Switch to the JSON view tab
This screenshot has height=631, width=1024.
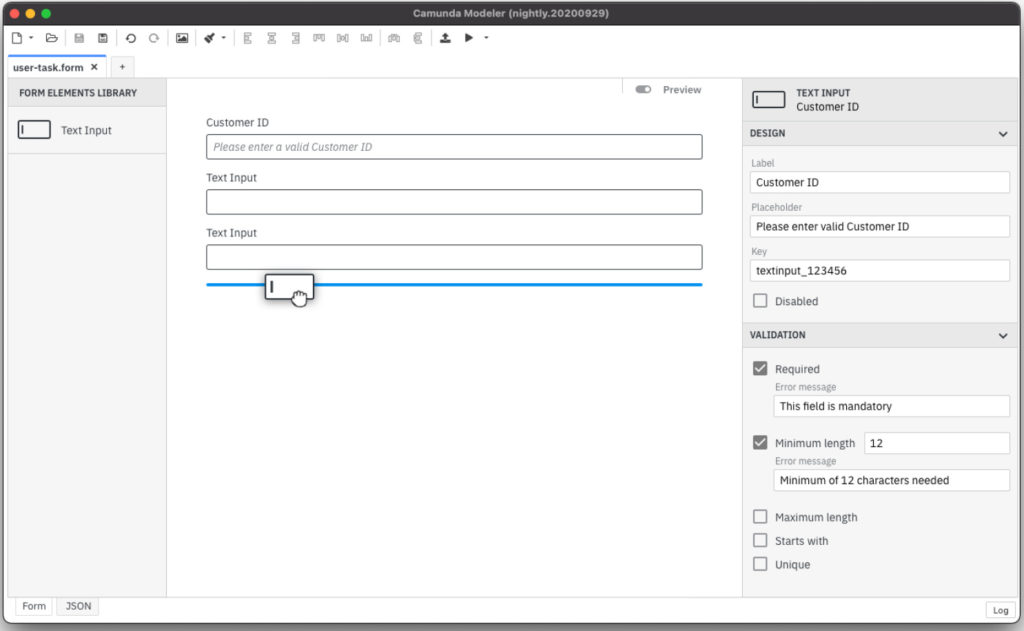[x=78, y=606]
